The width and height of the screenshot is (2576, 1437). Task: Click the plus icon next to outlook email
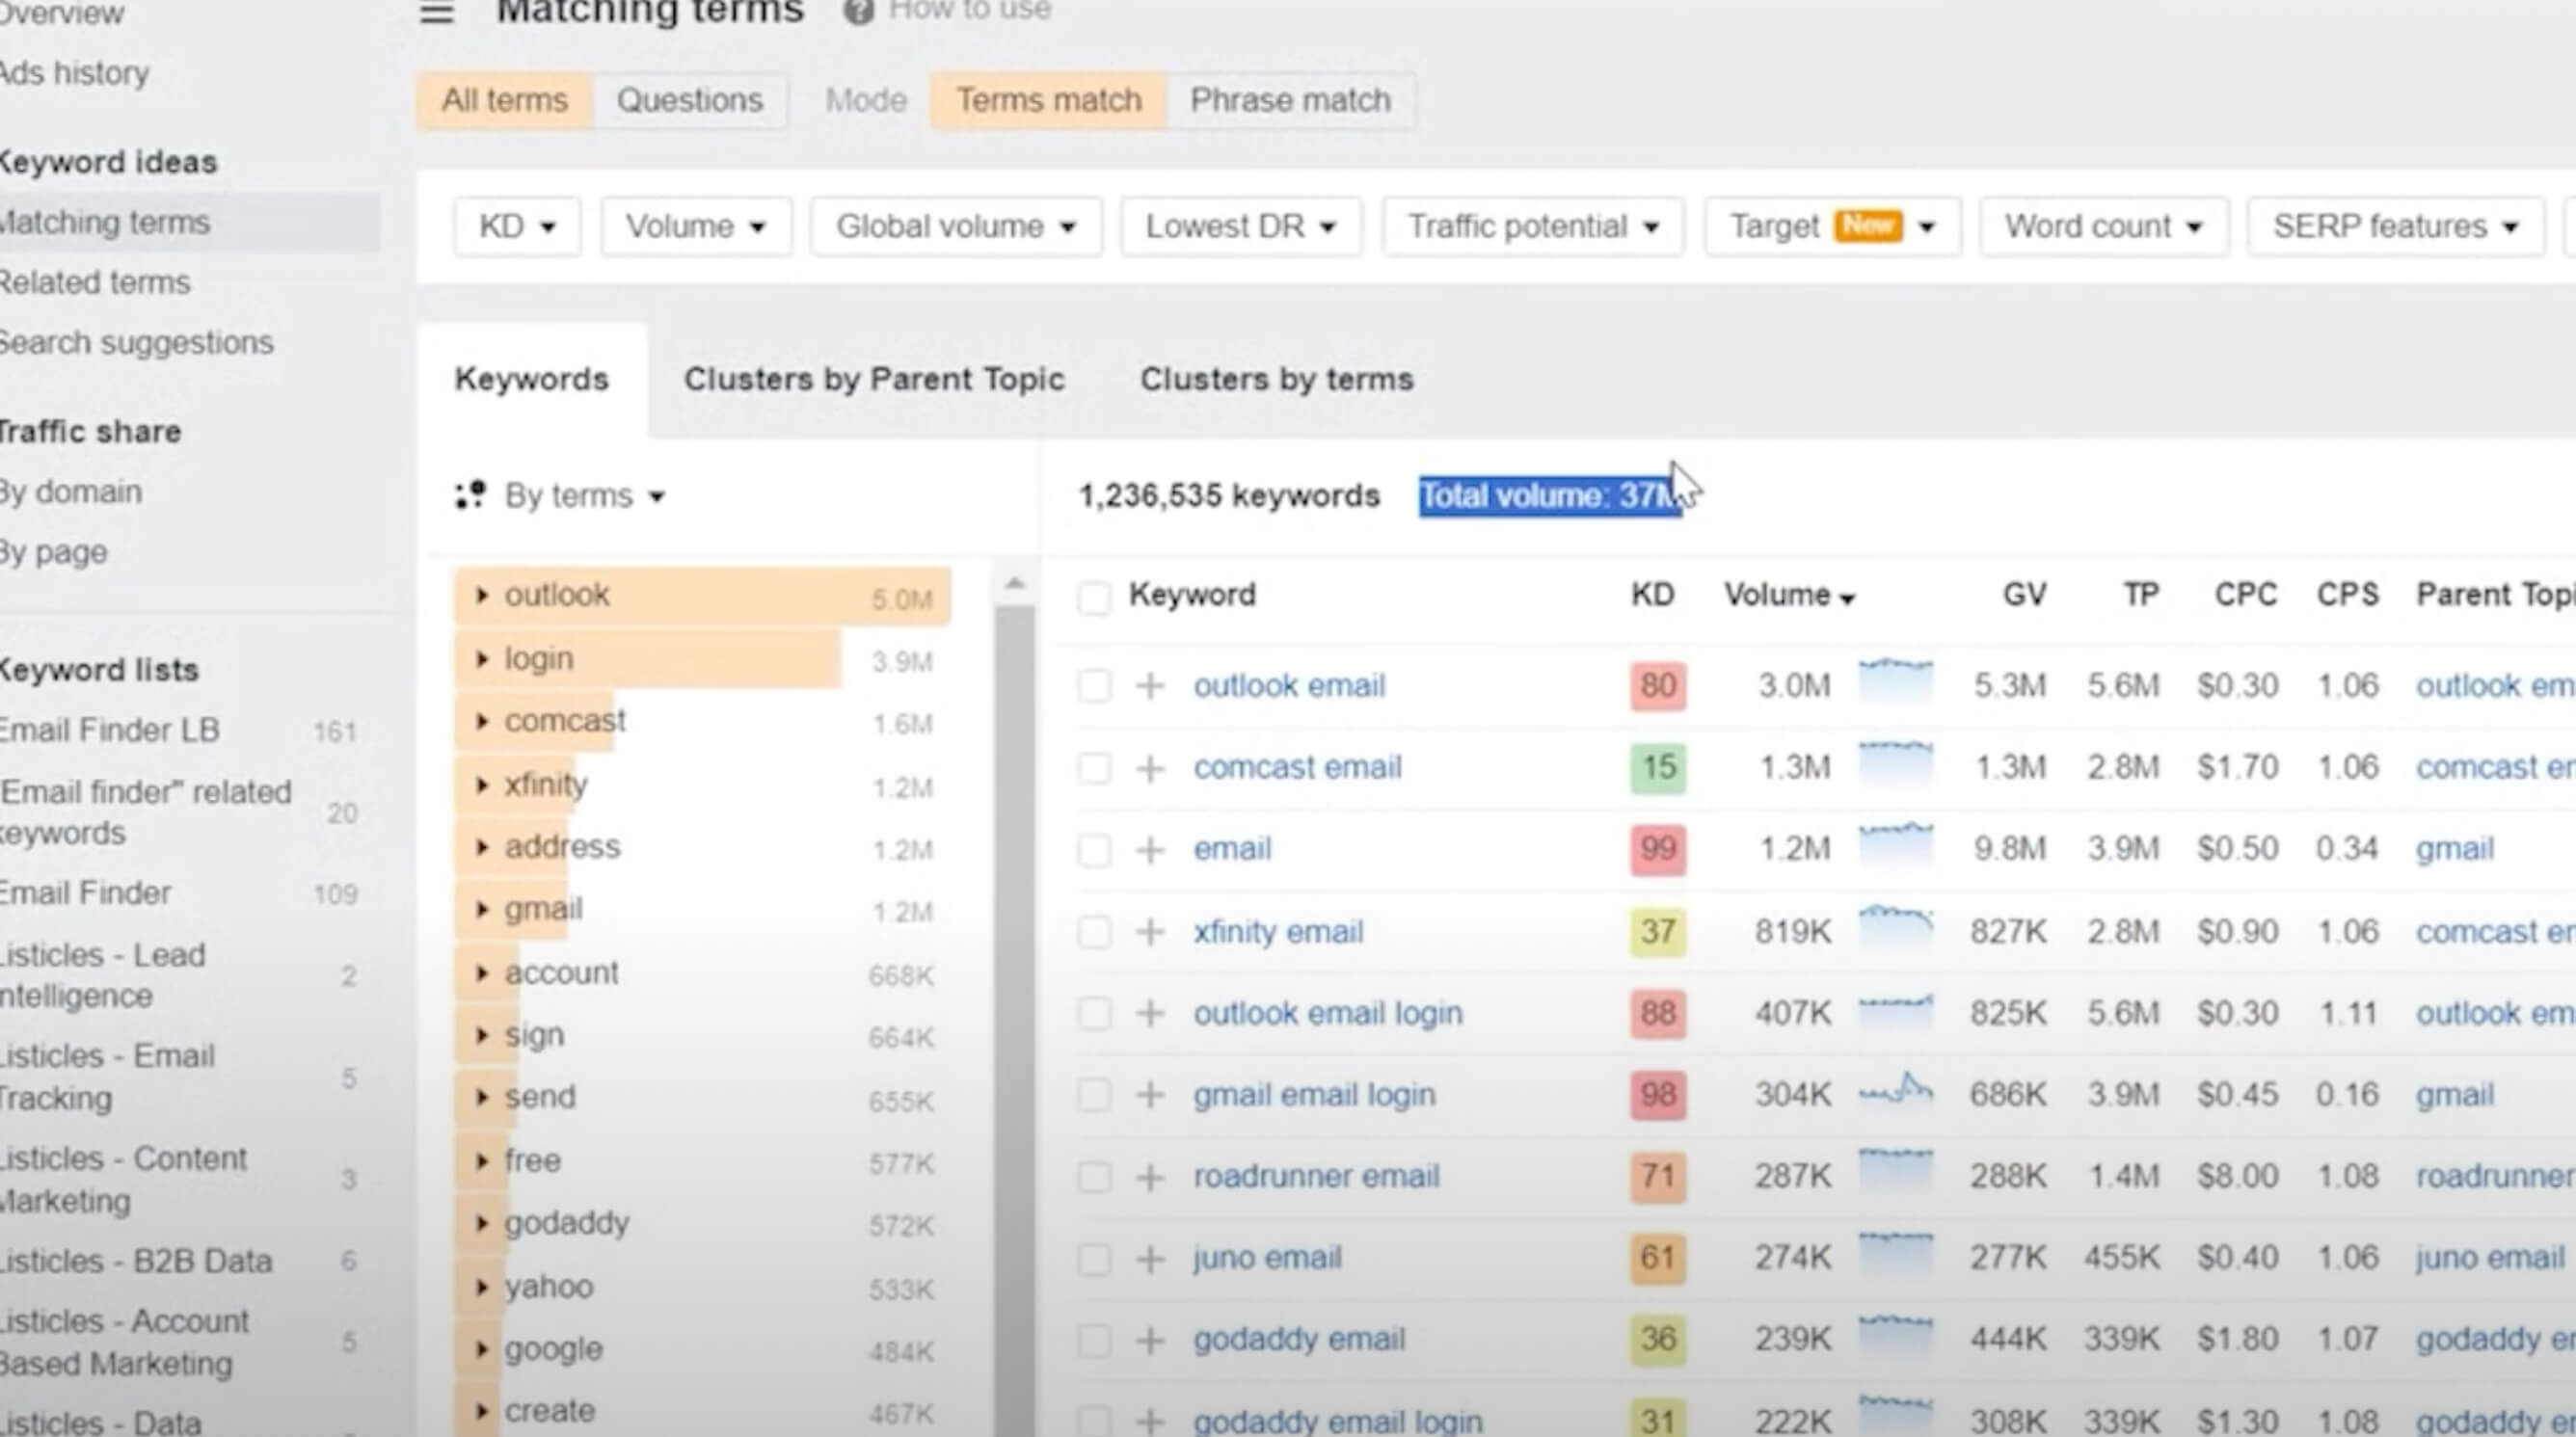pos(1150,686)
